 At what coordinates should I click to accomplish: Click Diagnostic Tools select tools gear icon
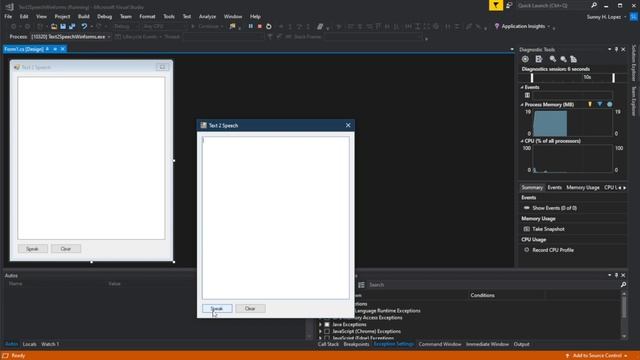pos(525,59)
